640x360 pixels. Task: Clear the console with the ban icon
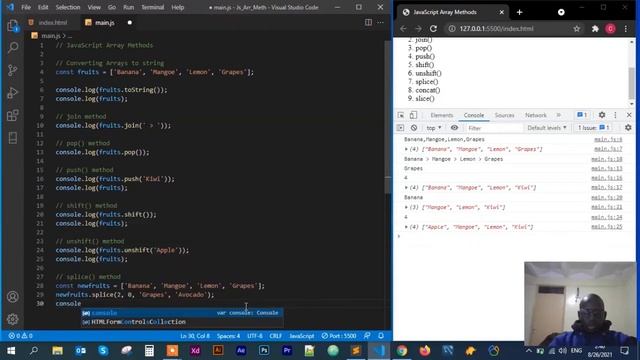(x=414, y=128)
